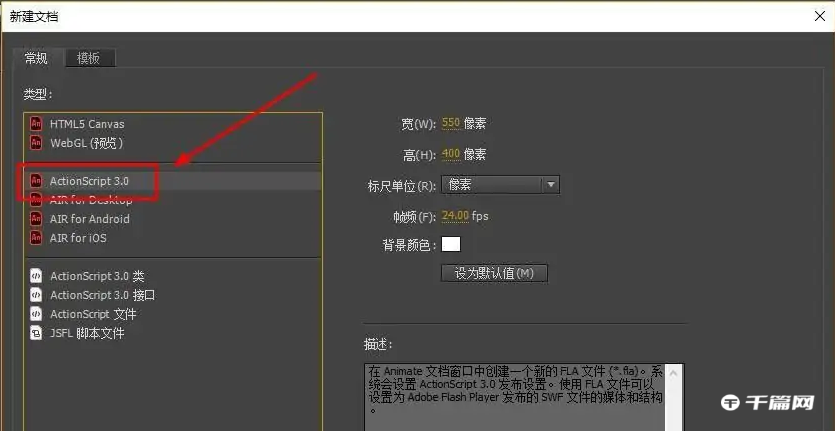Open the 标尺单位 dropdown
This screenshot has height=431, width=835.
[x=500, y=185]
